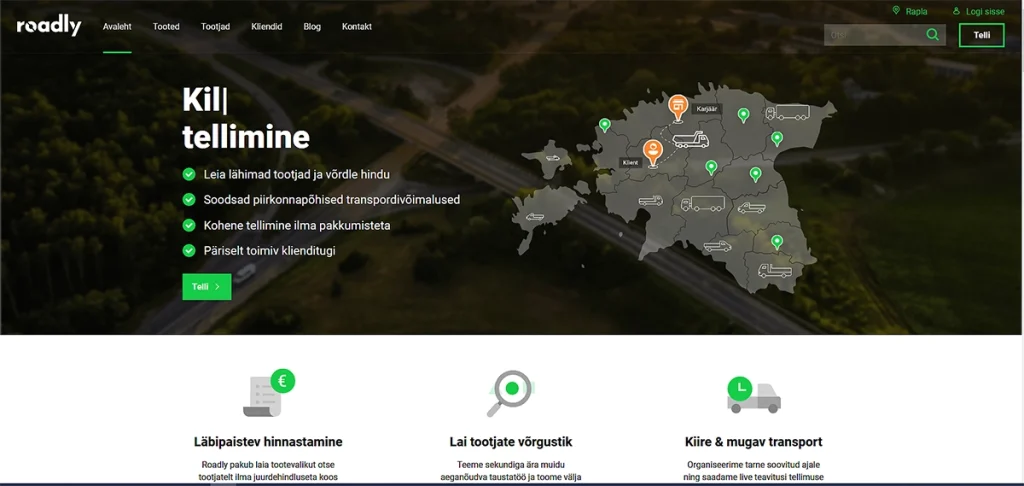
Task: Click the orange Karjäär quarry map pin
Action: (x=678, y=105)
